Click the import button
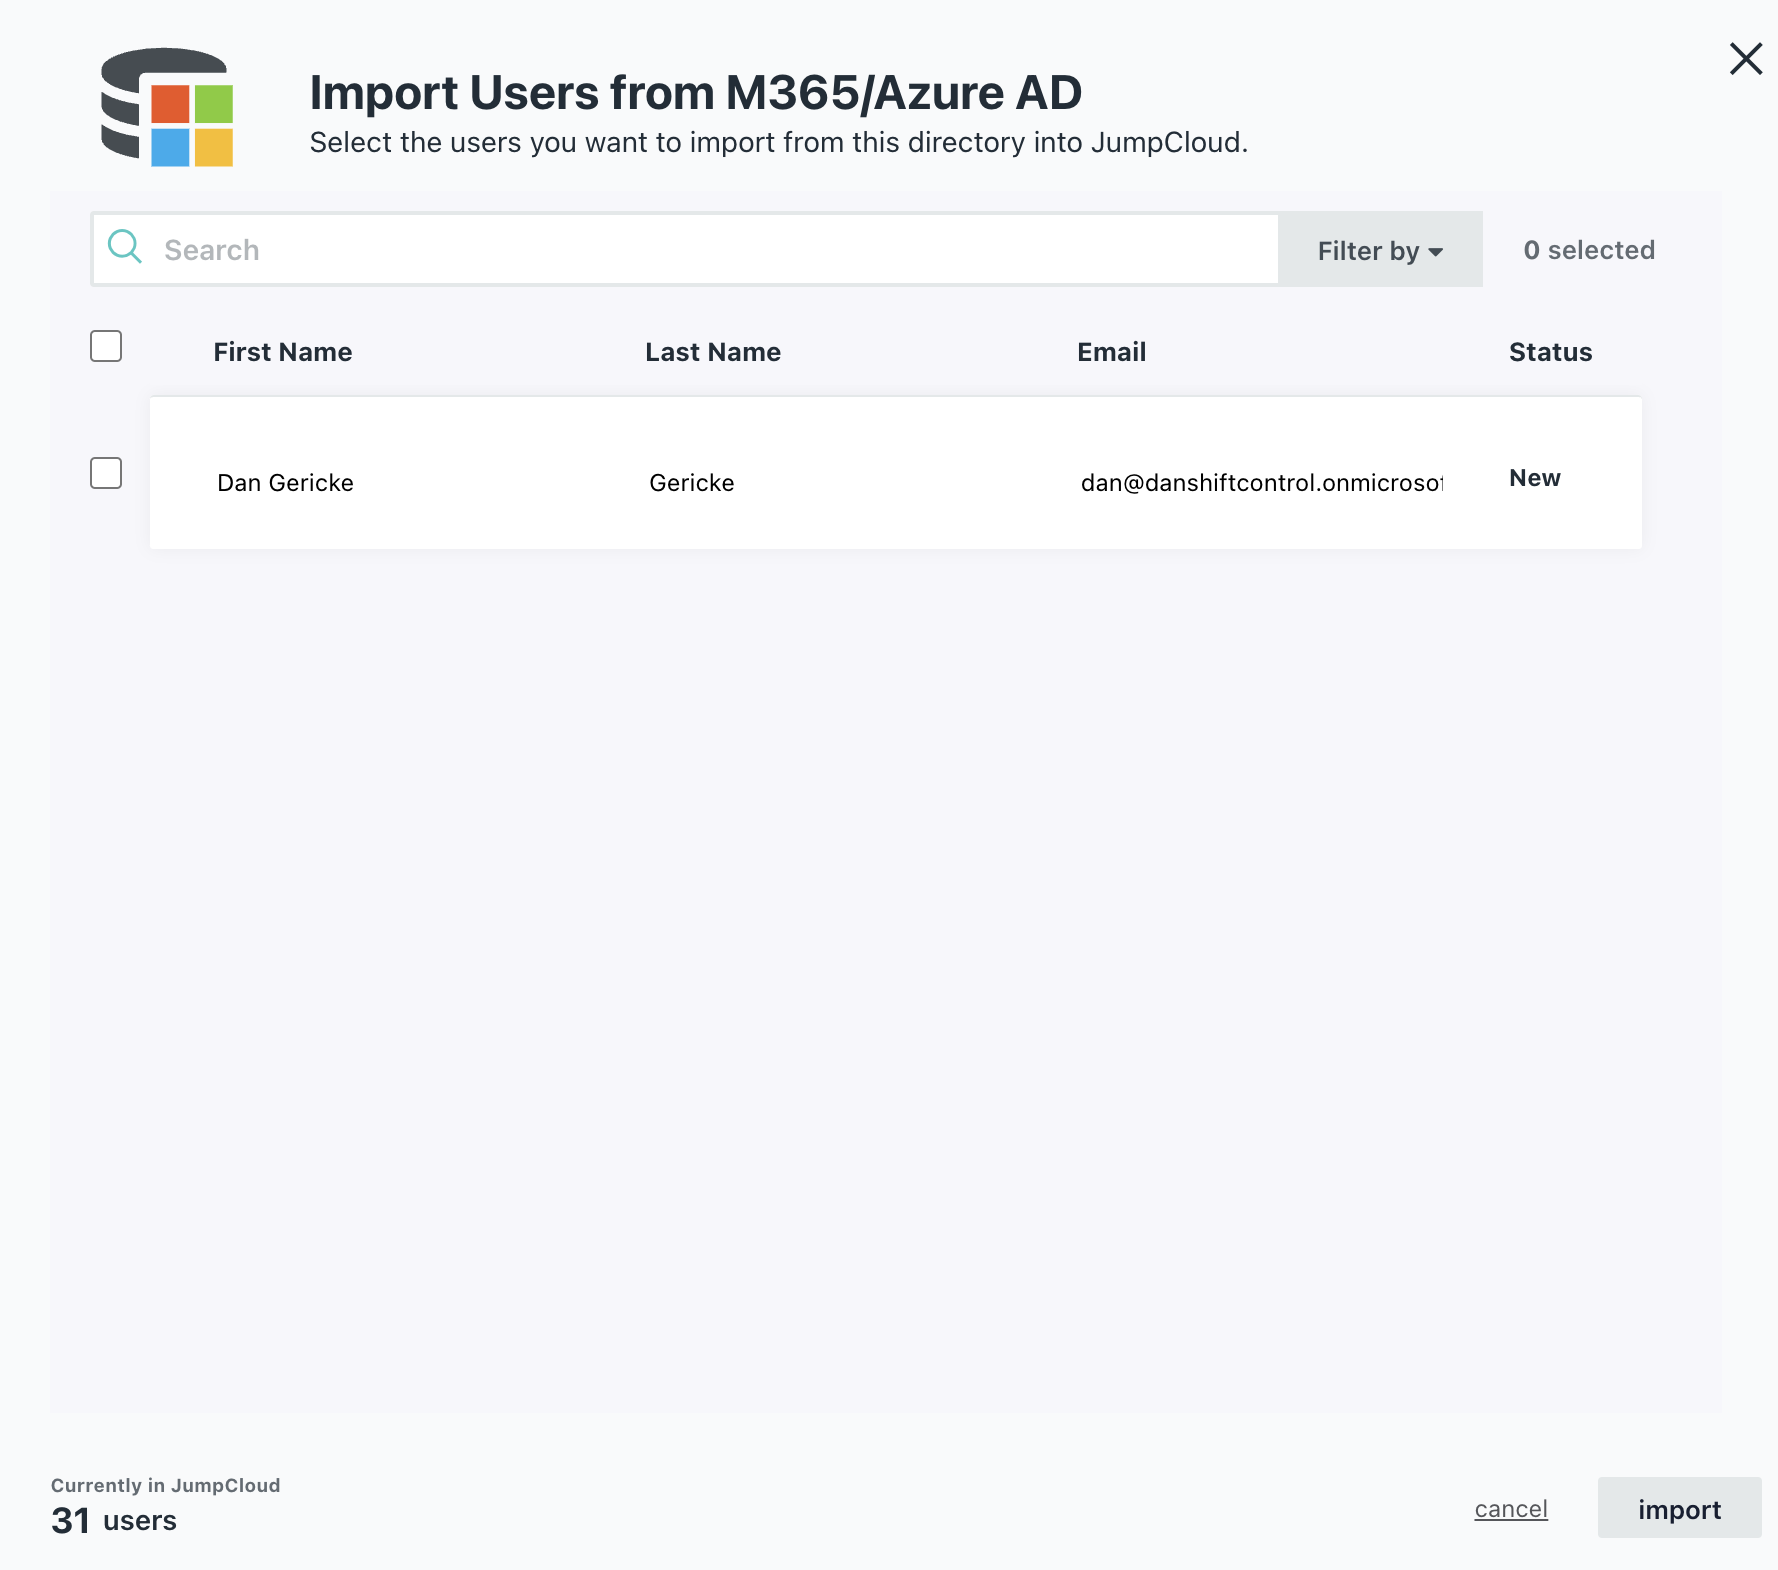The height and width of the screenshot is (1570, 1778). 1679,1508
